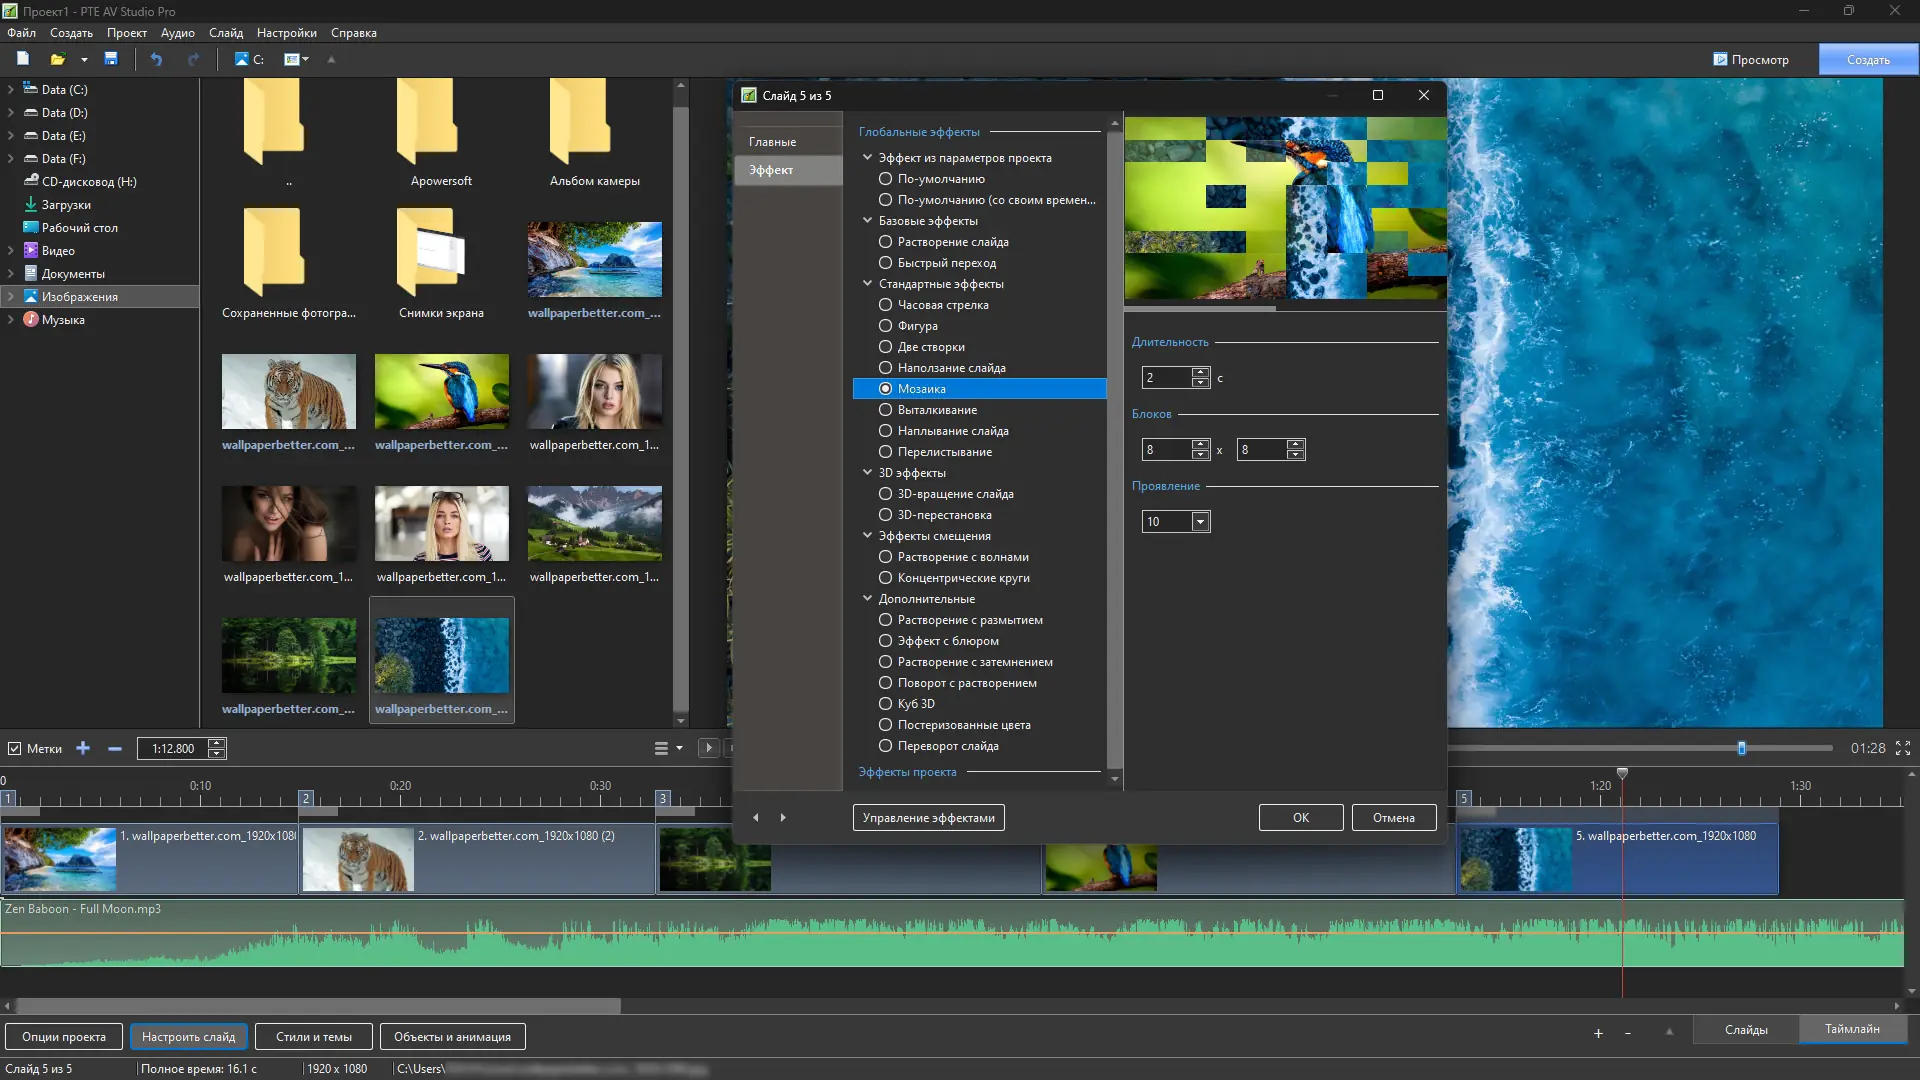Switch to the Главные tab in dialog

point(773,142)
